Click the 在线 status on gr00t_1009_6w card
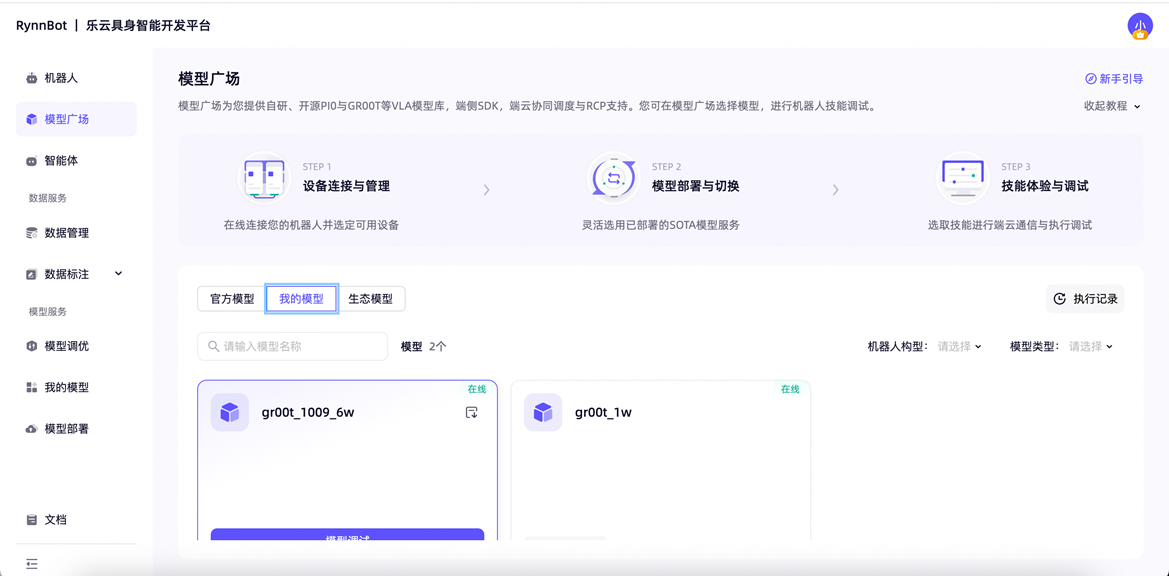 tap(477, 389)
